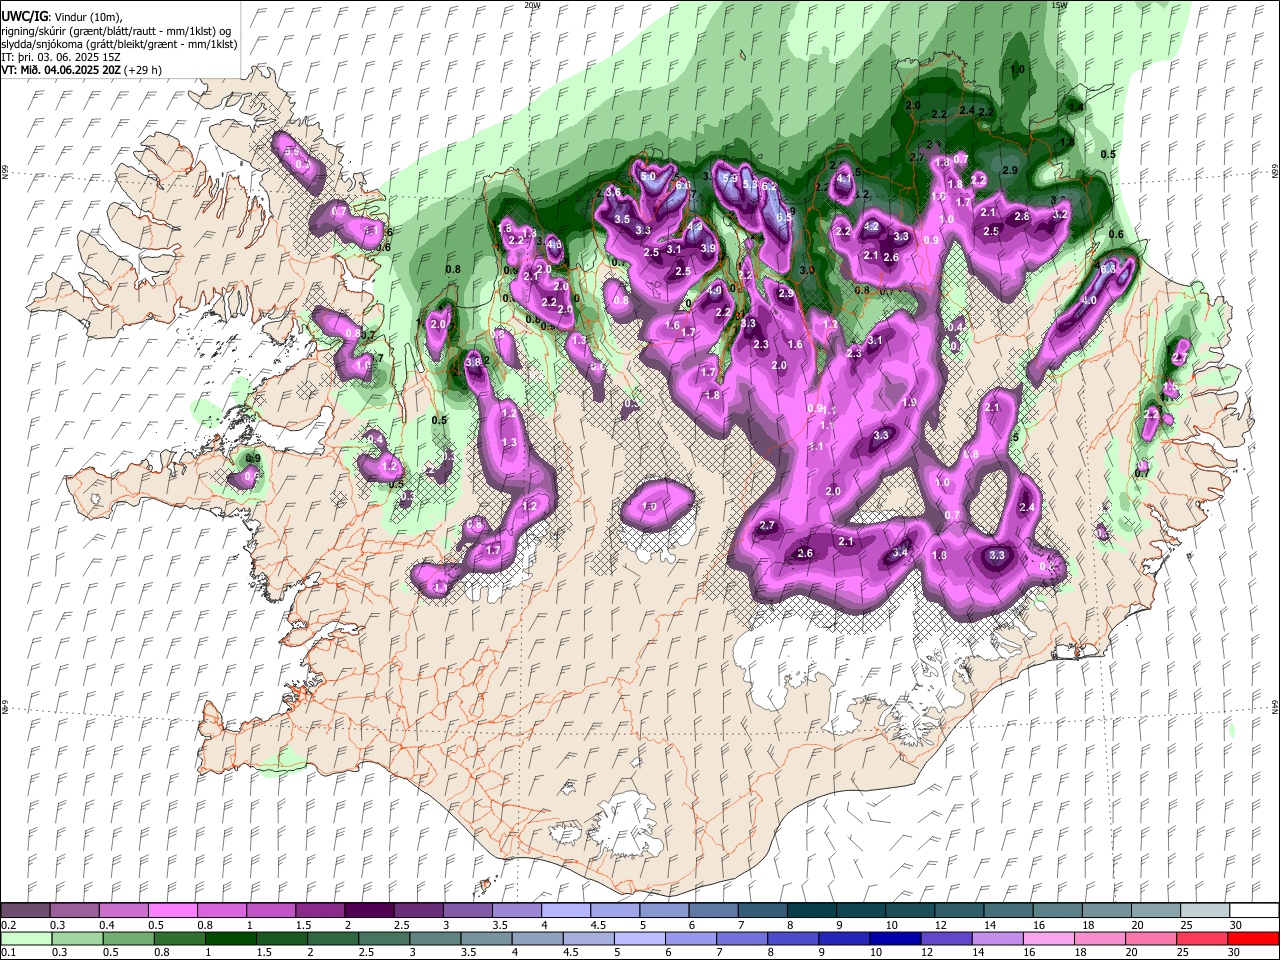This screenshot has height=960, width=1280.
Task: Click the '3.8' snowfall value on the map
Action: [473, 362]
